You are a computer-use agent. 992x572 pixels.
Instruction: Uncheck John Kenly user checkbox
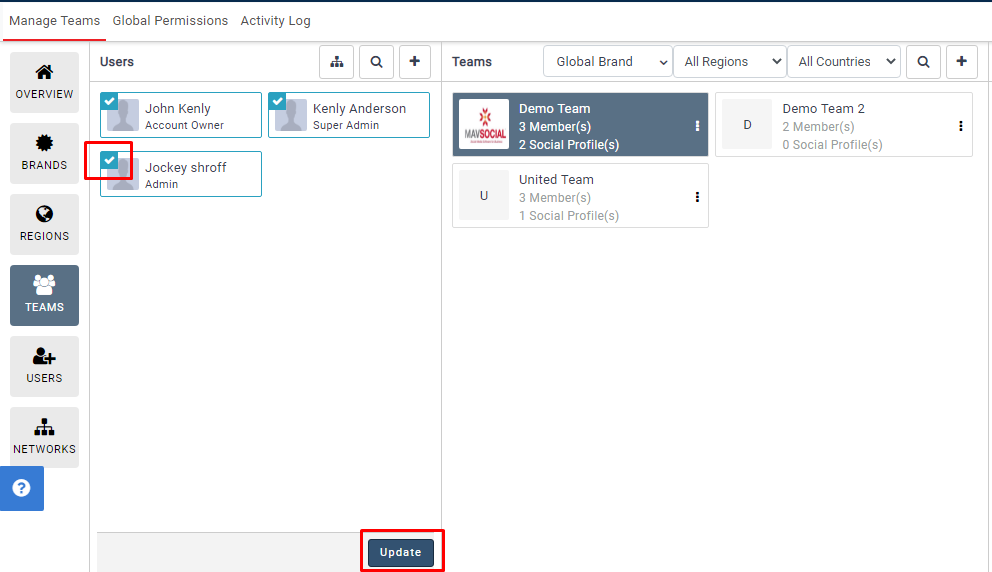(109, 101)
